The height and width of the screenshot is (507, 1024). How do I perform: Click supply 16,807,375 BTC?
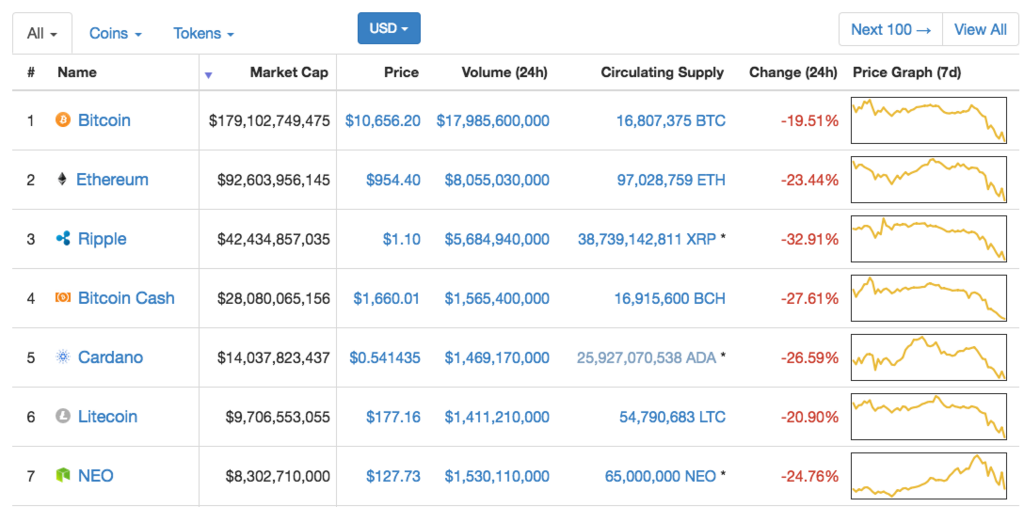tap(671, 121)
